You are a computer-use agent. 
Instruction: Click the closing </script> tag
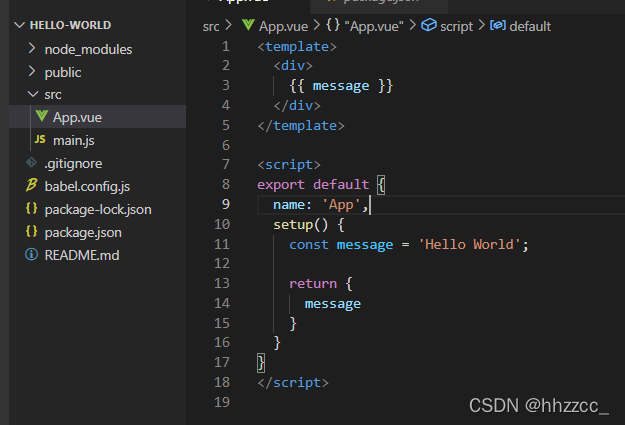[x=293, y=383]
